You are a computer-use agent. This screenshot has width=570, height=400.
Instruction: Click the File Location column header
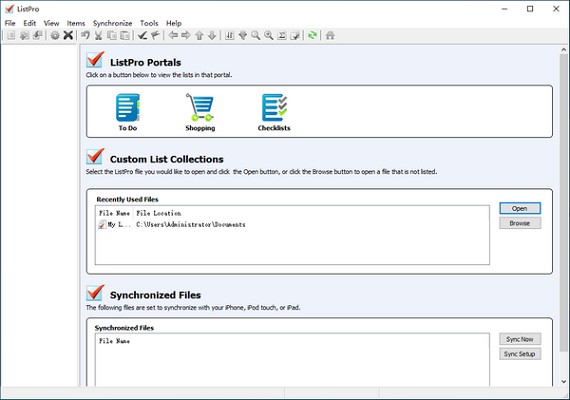click(159, 213)
